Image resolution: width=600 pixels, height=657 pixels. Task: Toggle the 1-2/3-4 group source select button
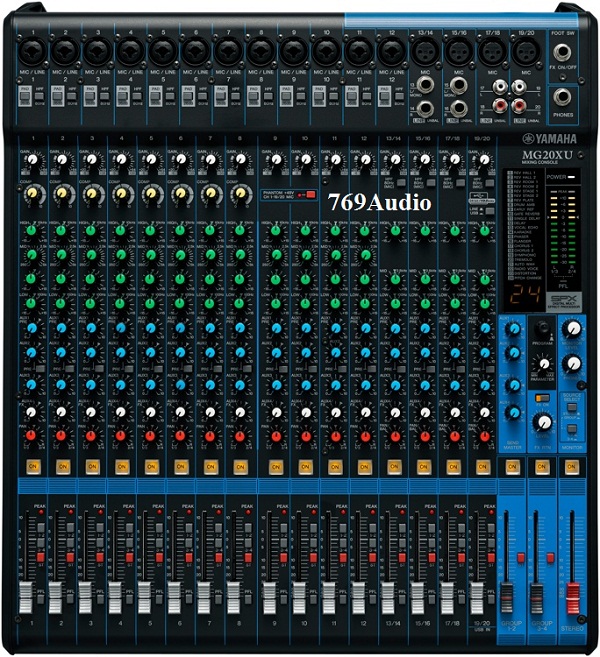click(x=571, y=429)
